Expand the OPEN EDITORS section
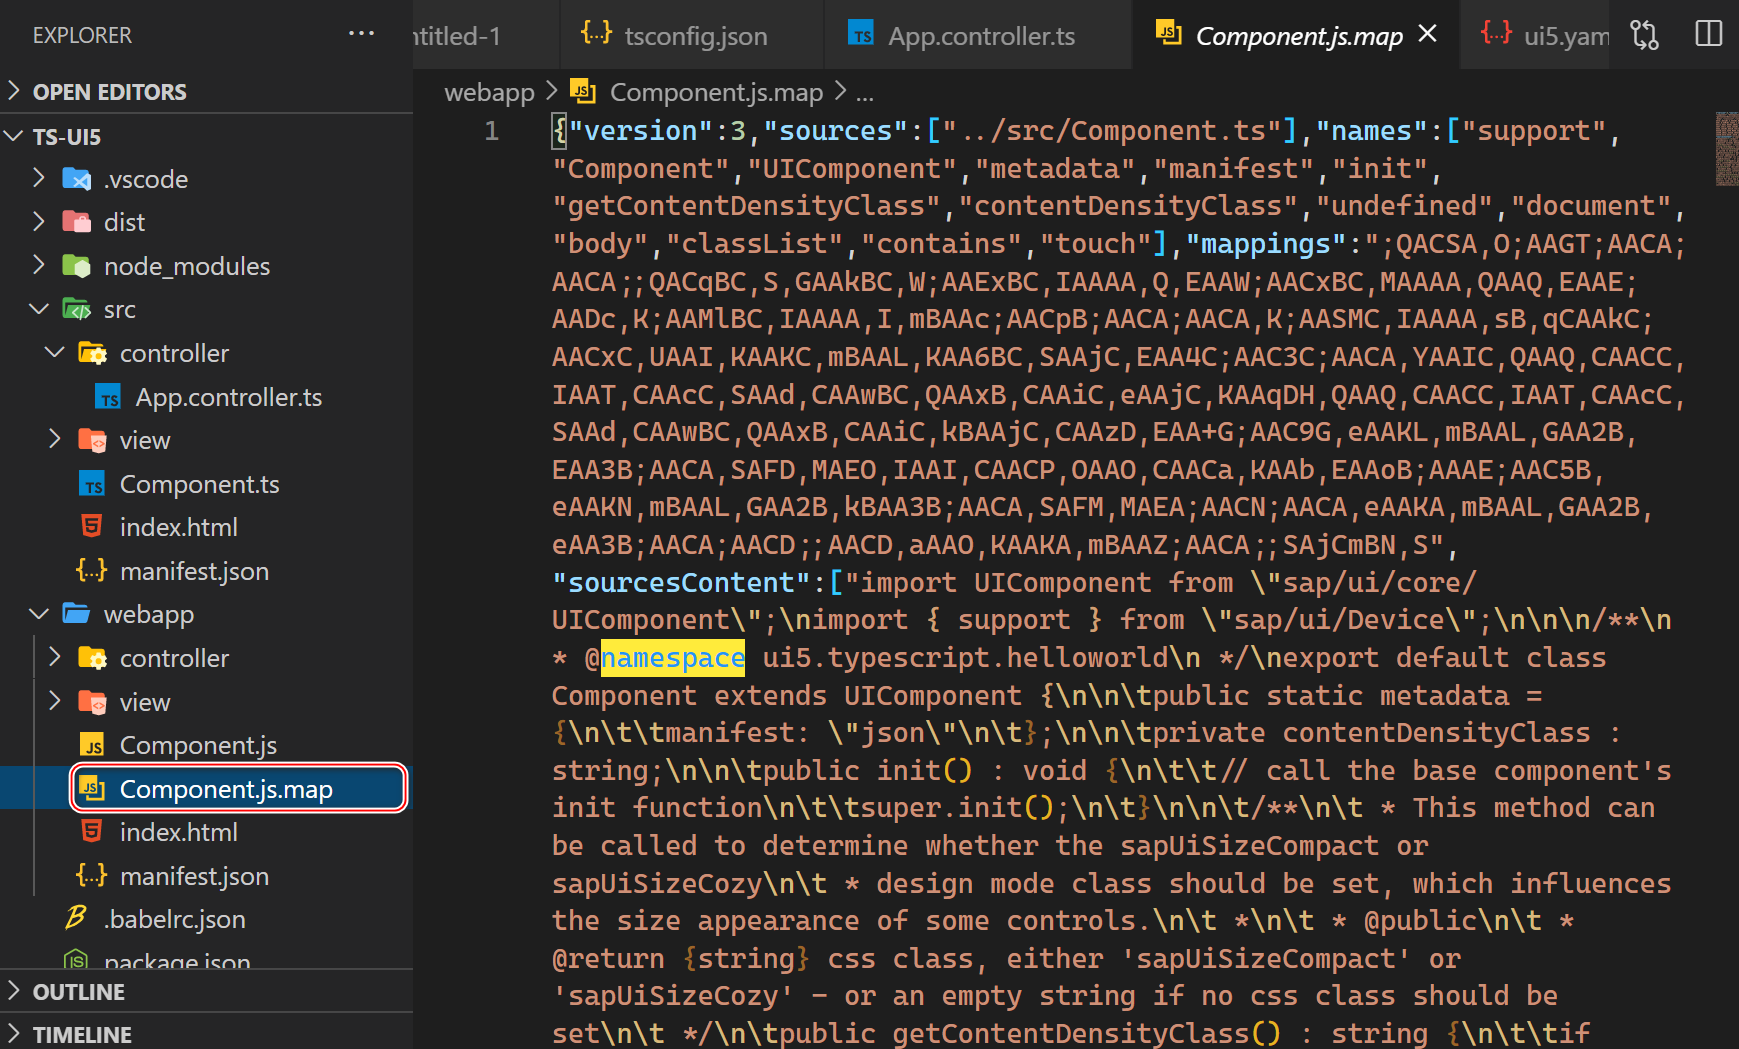The height and width of the screenshot is (1049, 1739). [x=206, y=92]
